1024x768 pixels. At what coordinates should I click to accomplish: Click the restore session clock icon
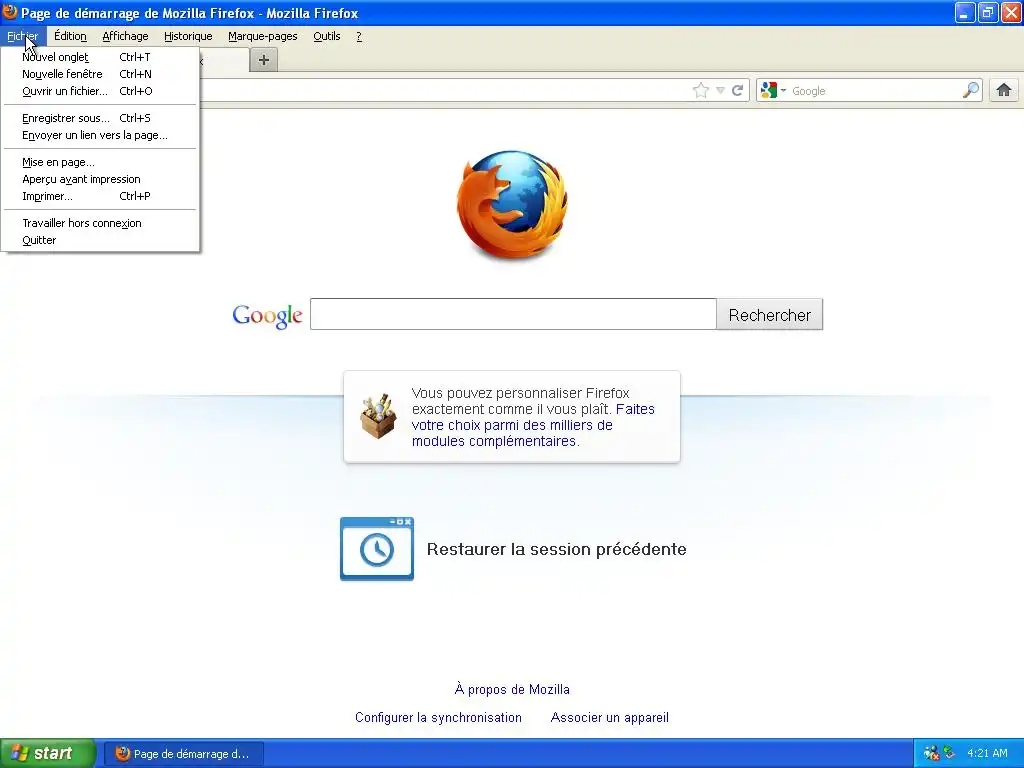[x=377, y=549]
